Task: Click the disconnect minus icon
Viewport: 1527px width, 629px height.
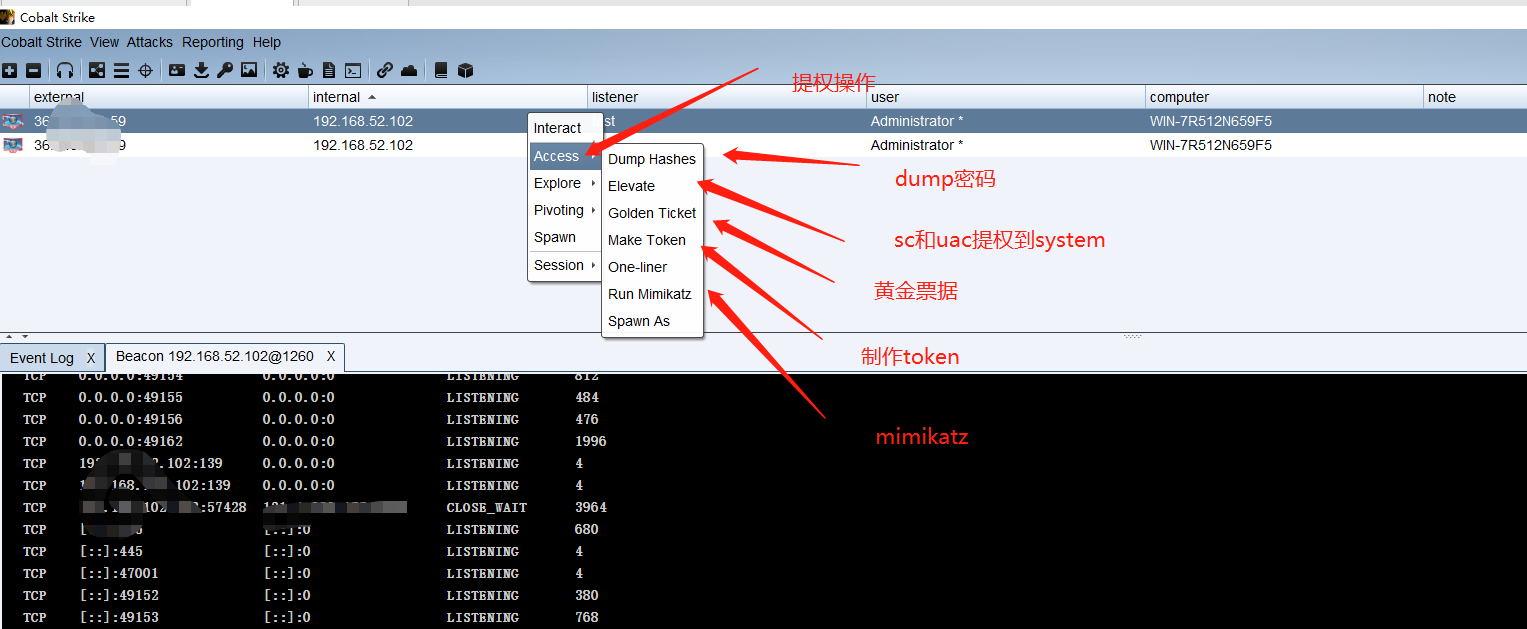Action: point(33,70)
